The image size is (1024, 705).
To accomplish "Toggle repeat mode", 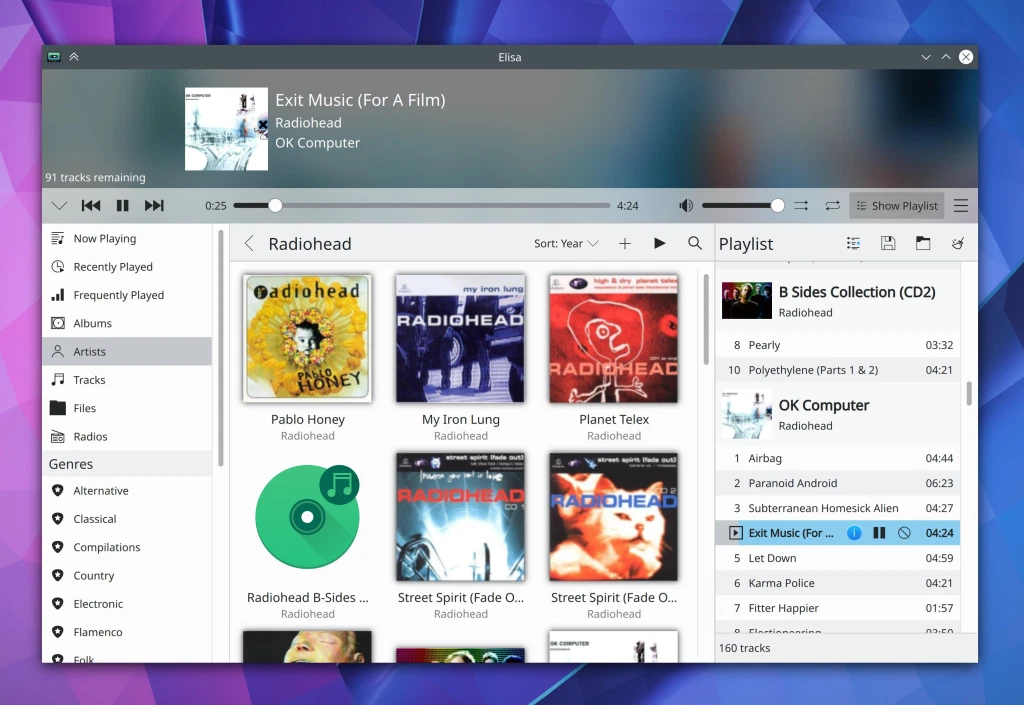I will click(x=832, y=206).
